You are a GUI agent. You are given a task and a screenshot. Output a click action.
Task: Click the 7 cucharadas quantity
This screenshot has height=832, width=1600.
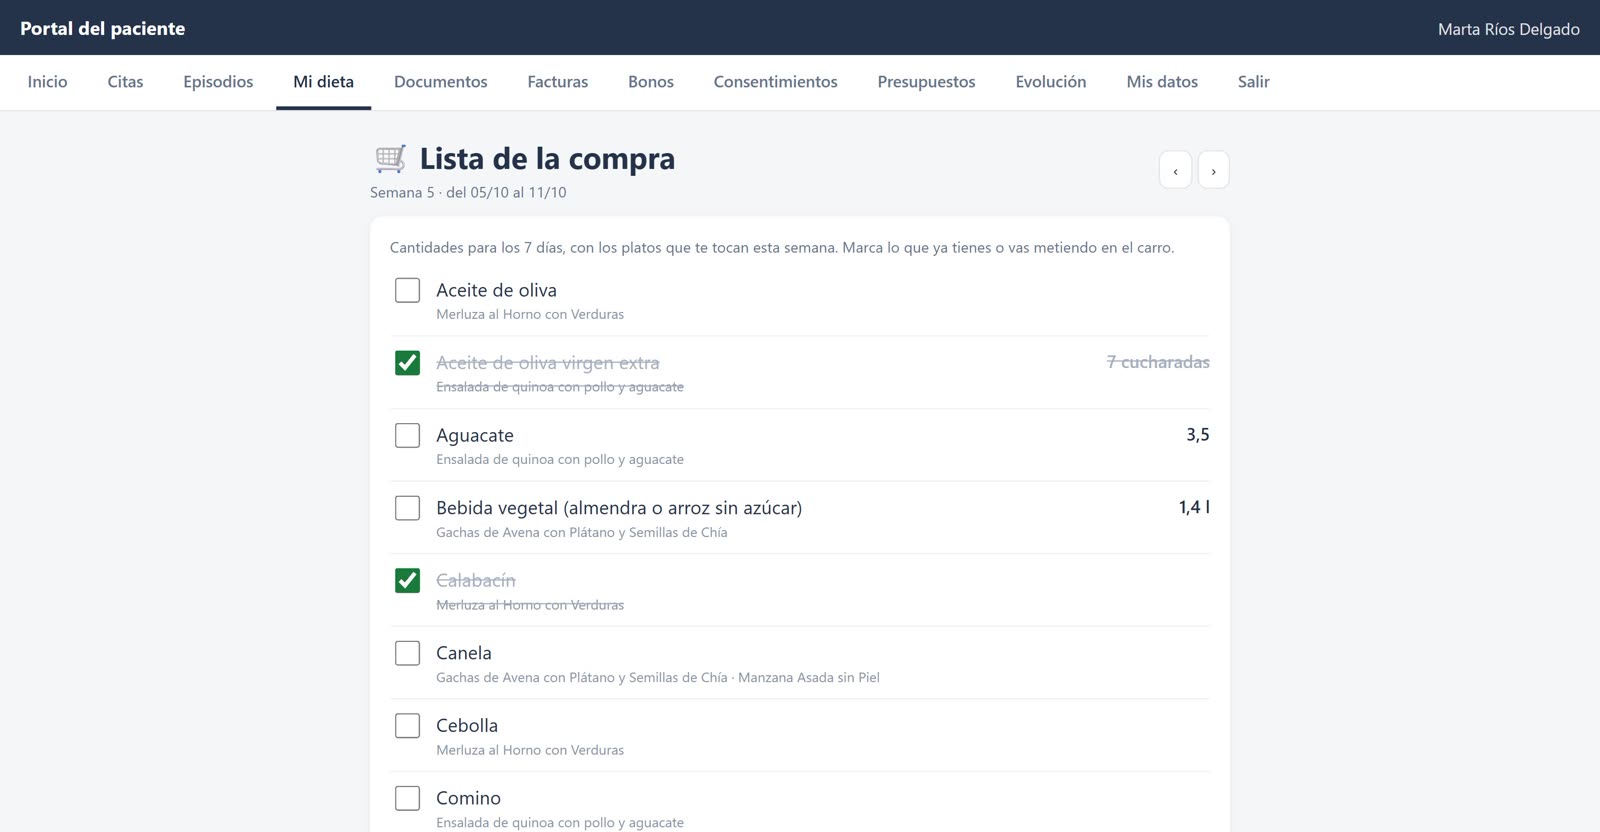coord(1158,362)
